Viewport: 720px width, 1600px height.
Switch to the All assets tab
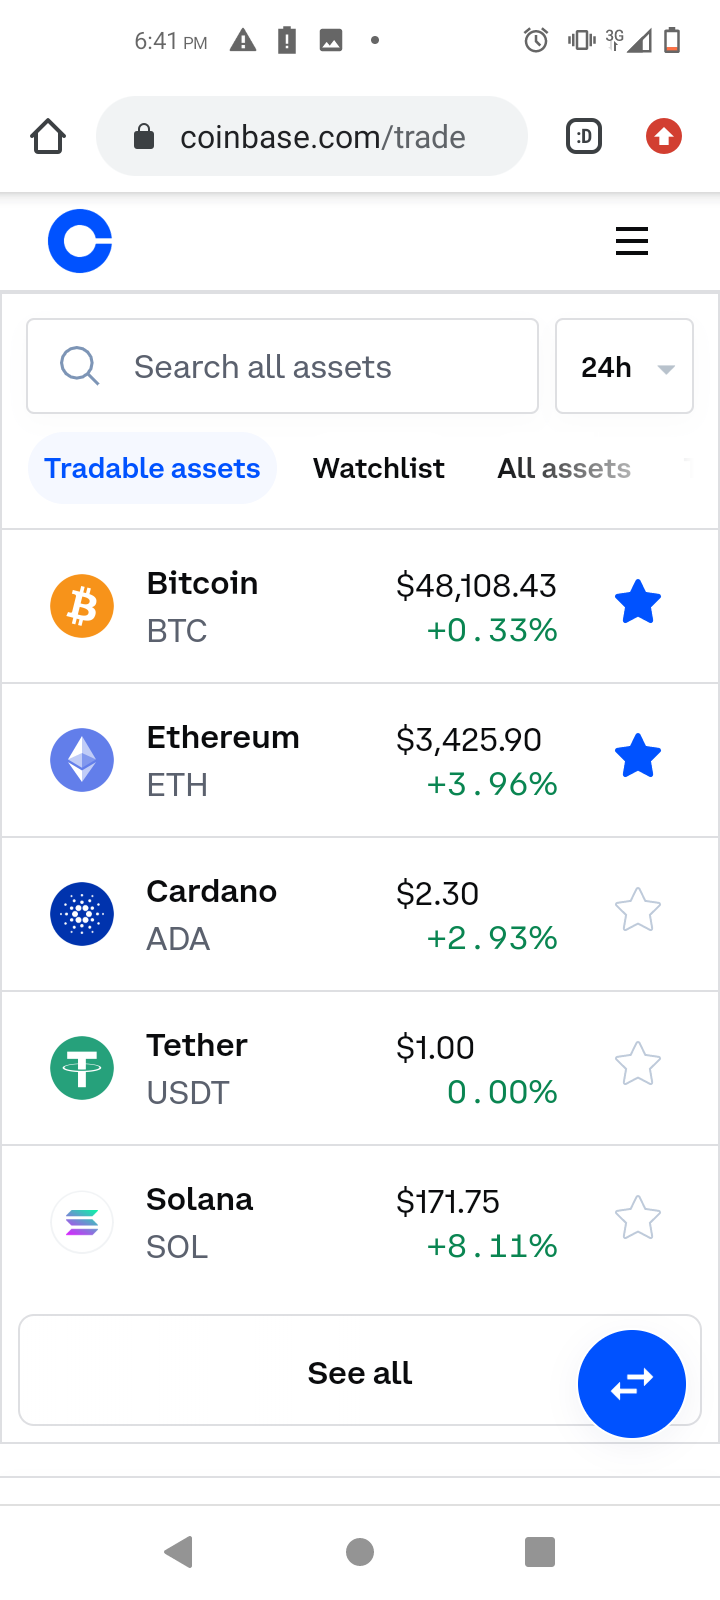[564, 468]
